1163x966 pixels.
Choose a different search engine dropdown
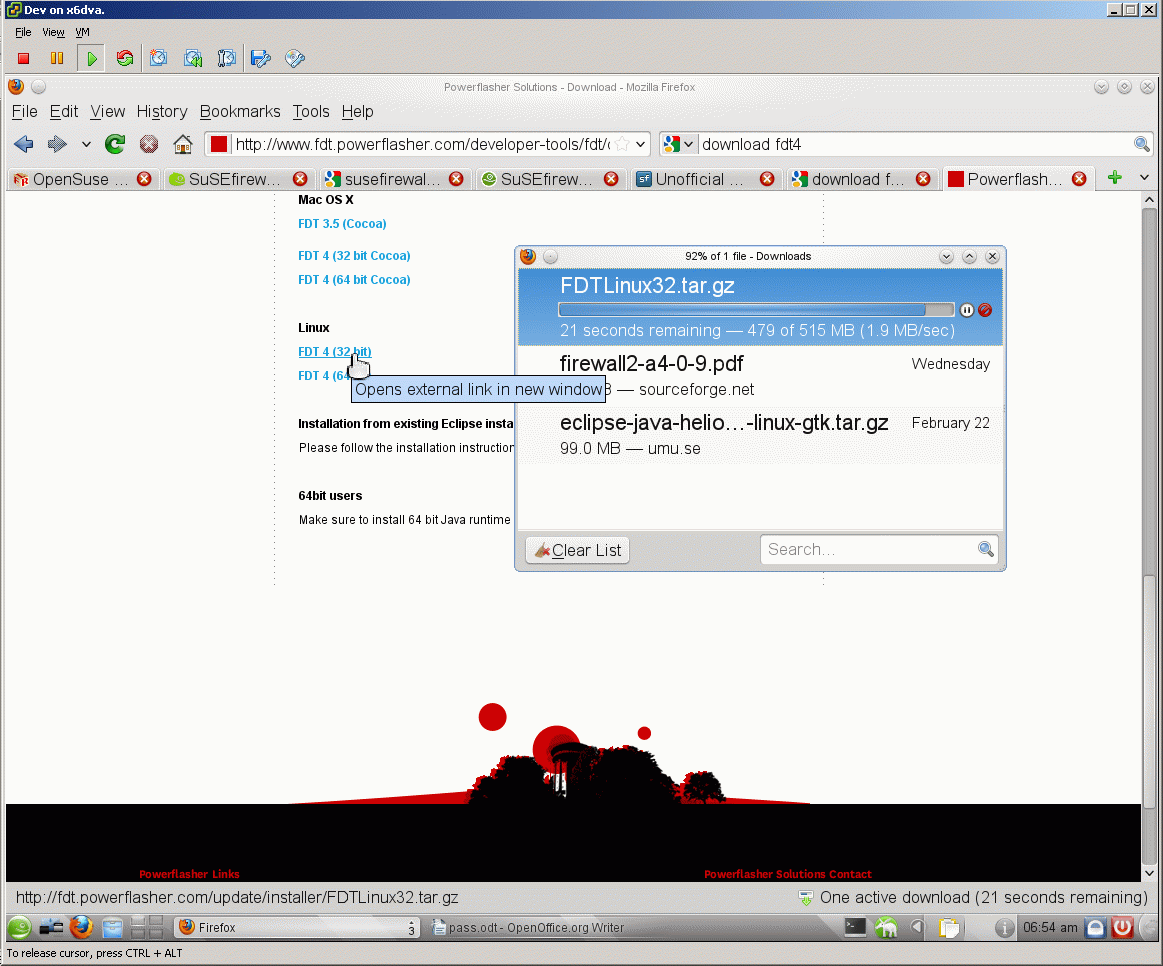pyautogui.click(x=689, y=144)
